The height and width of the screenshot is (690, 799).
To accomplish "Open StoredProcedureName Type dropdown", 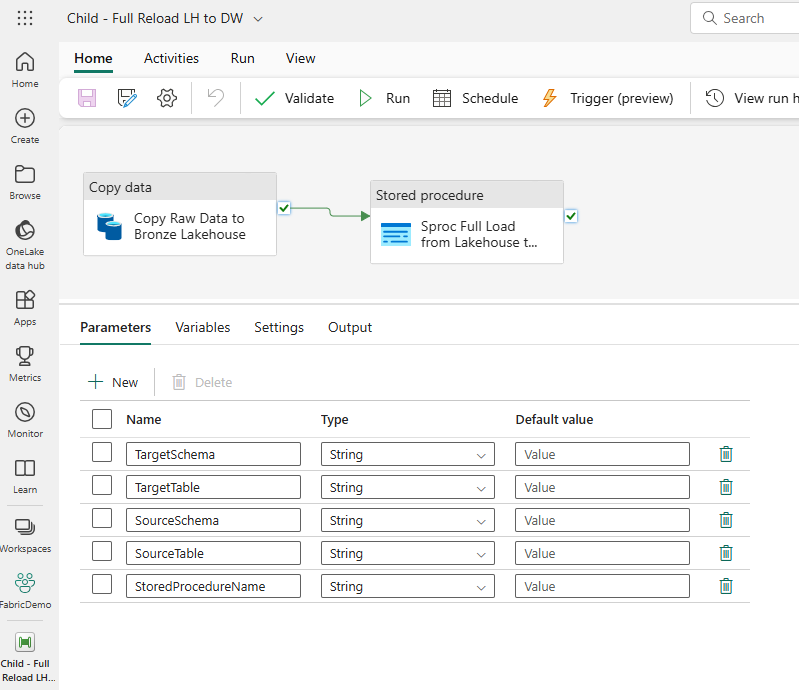I will coord(408,586).
